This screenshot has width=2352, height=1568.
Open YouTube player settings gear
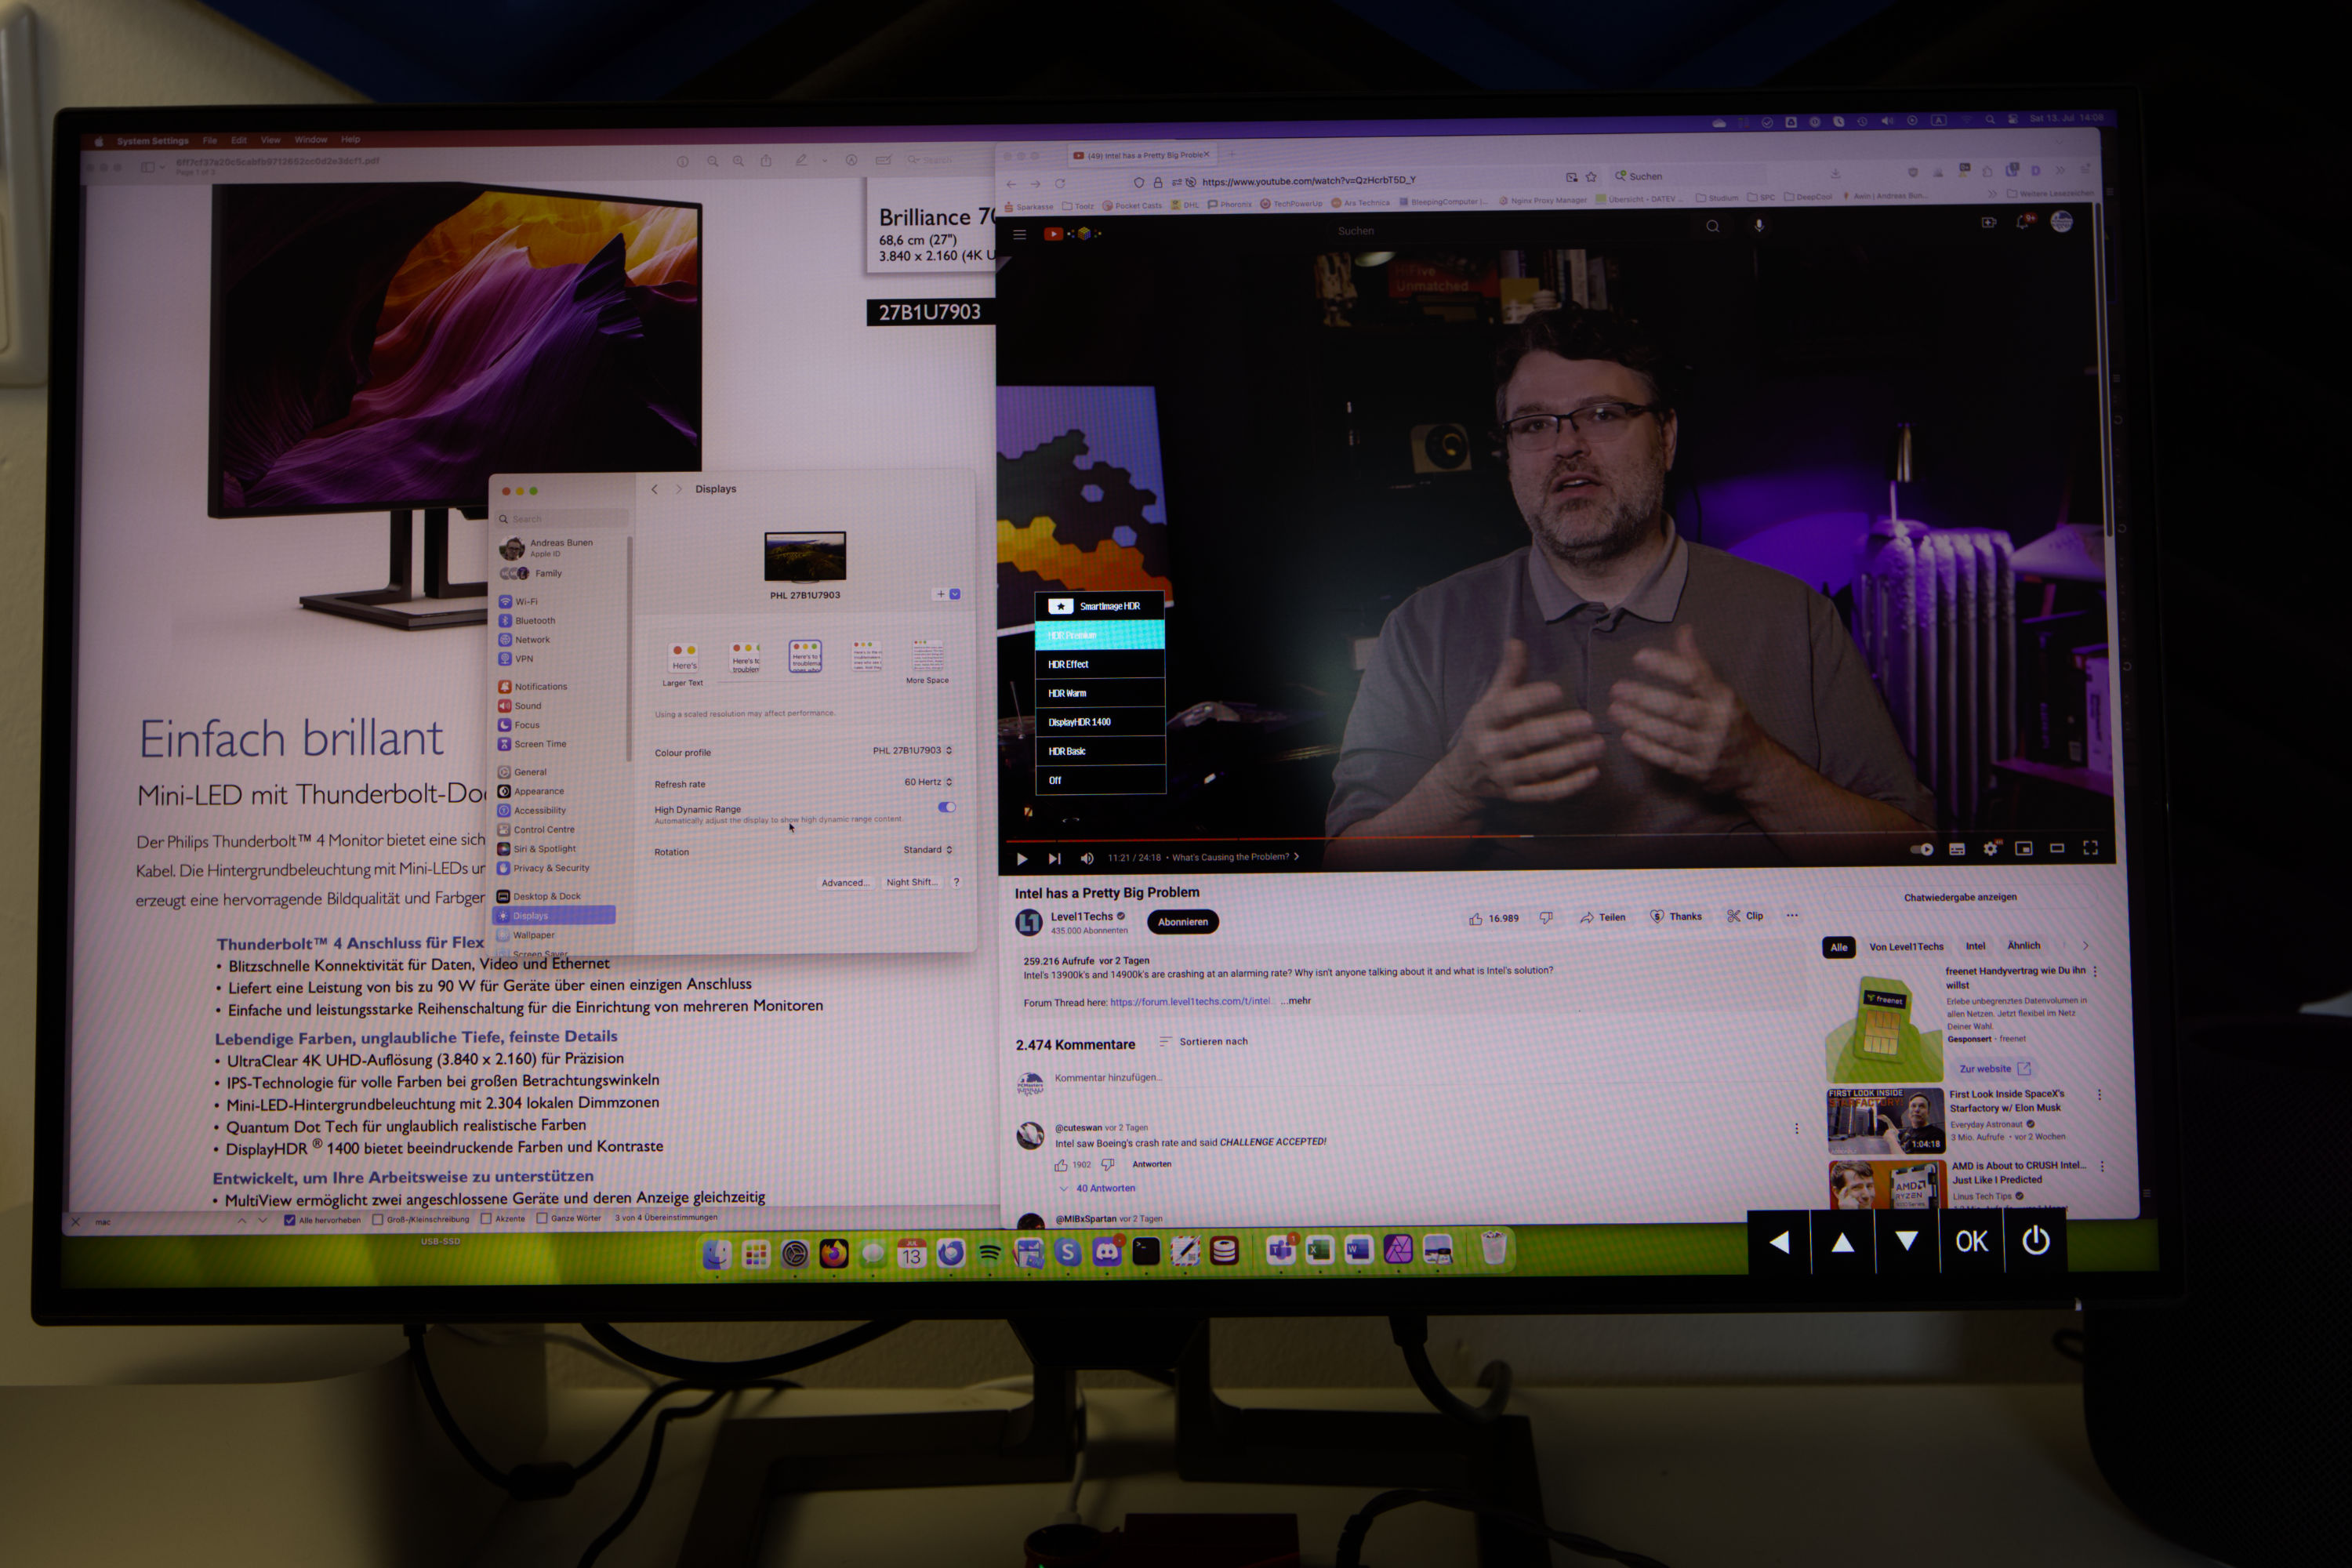[x=1991, y=848]
